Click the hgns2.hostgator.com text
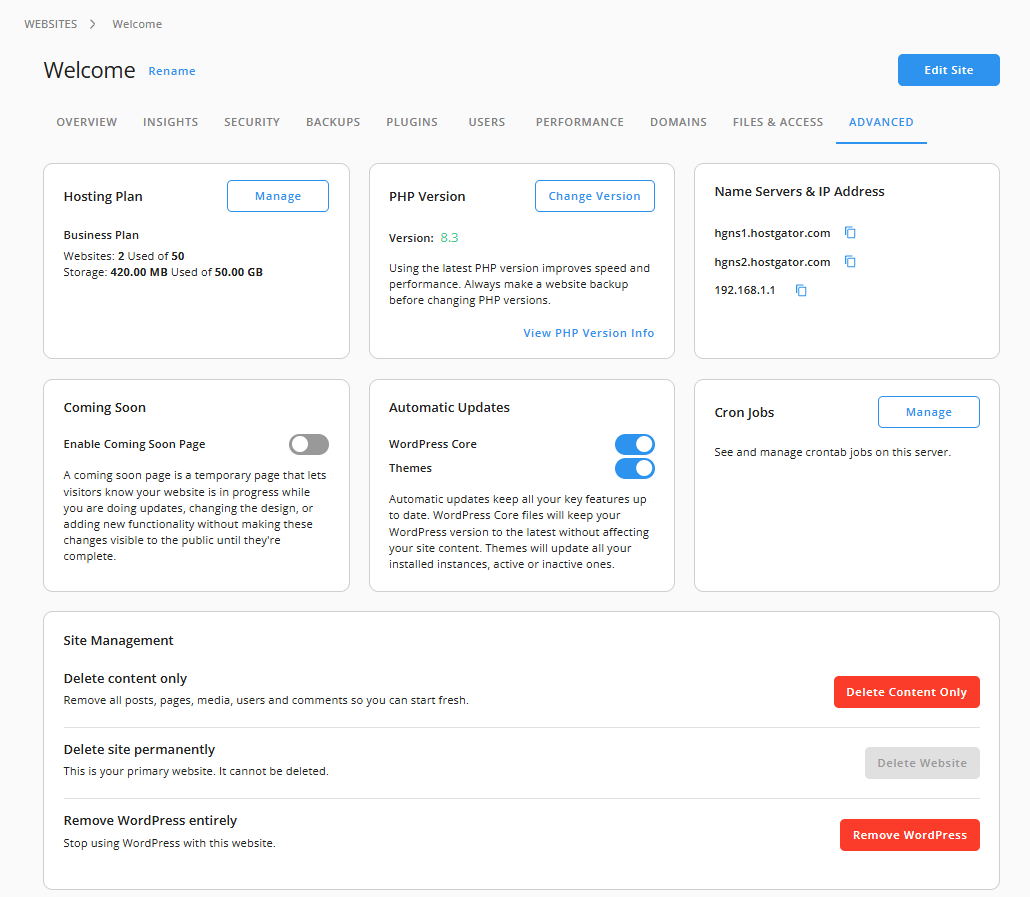This screenshot has width=1030, height=897. [x=772, y=262]
